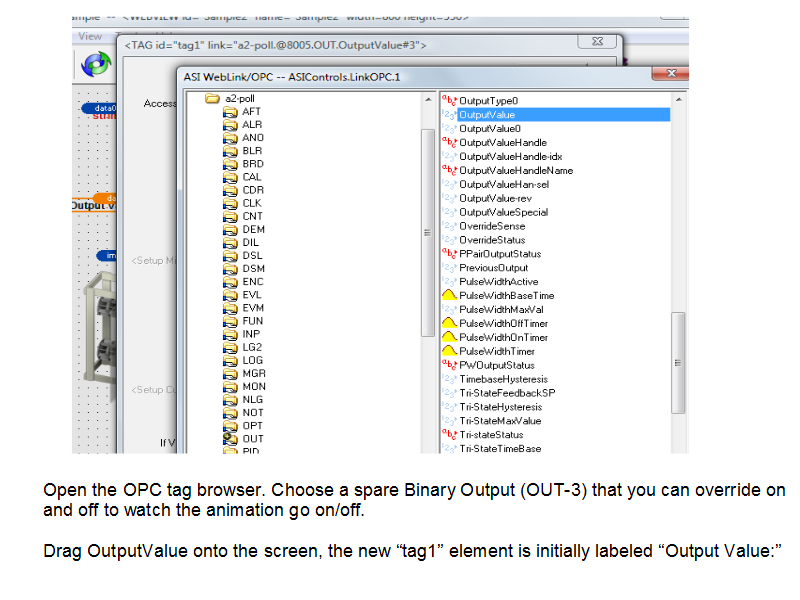Click the string icon beside OutputValueHandleName
This screenshot has width=800, height=600.
point(449,170)
